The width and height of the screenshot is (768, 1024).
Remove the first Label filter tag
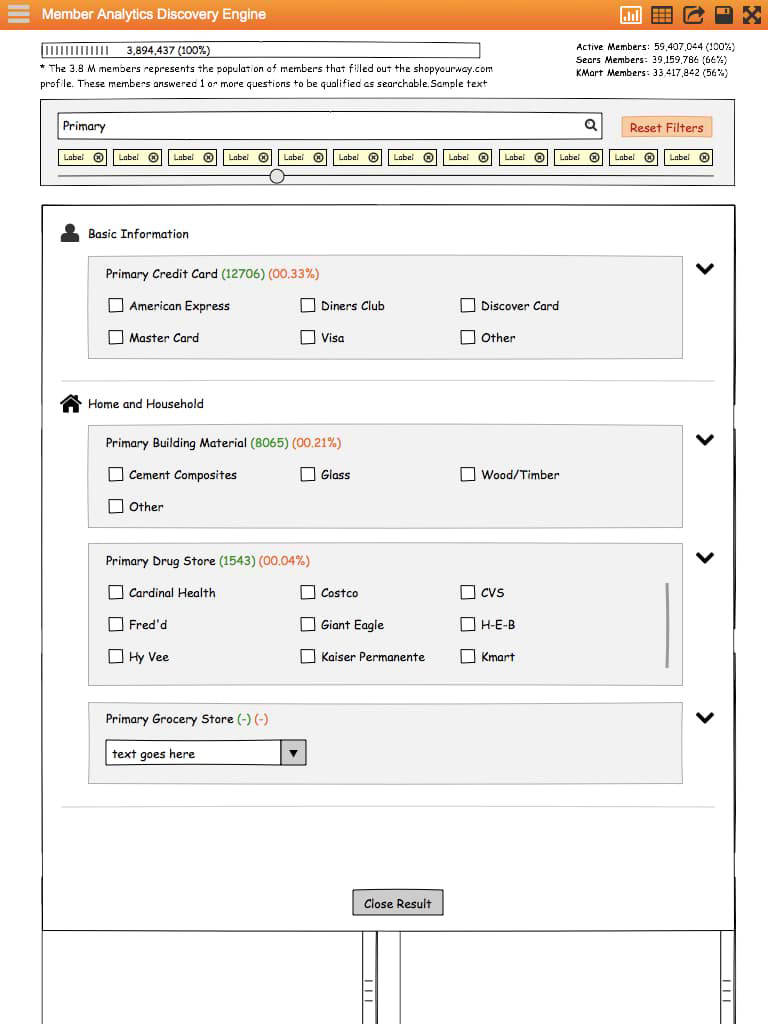coord(98,158)
